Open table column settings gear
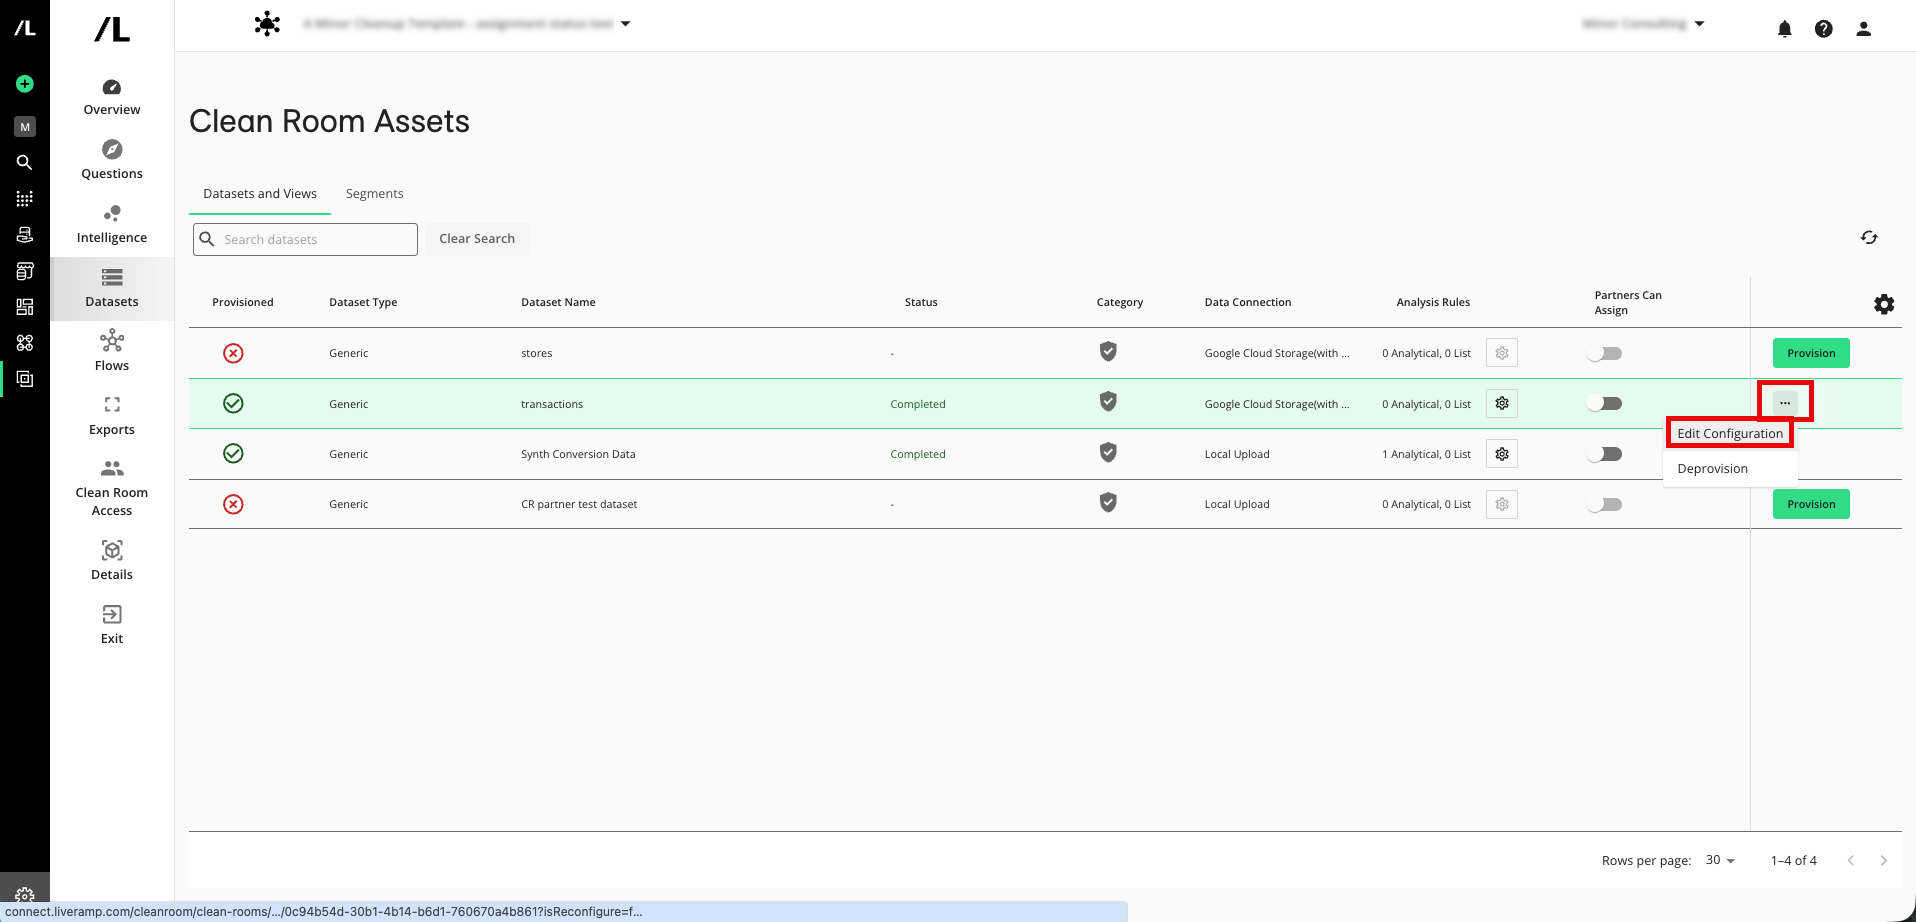Image resolution: width=1916 pixels, height=922 pixels. pos(1884,304)
